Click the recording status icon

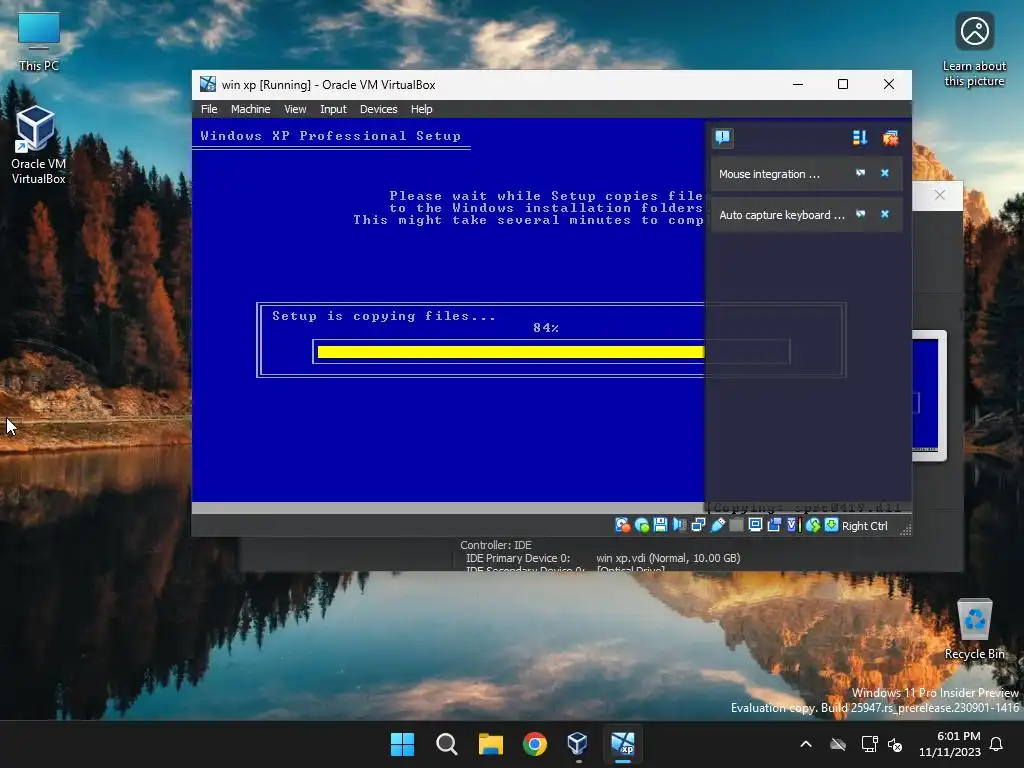[774, 525]
